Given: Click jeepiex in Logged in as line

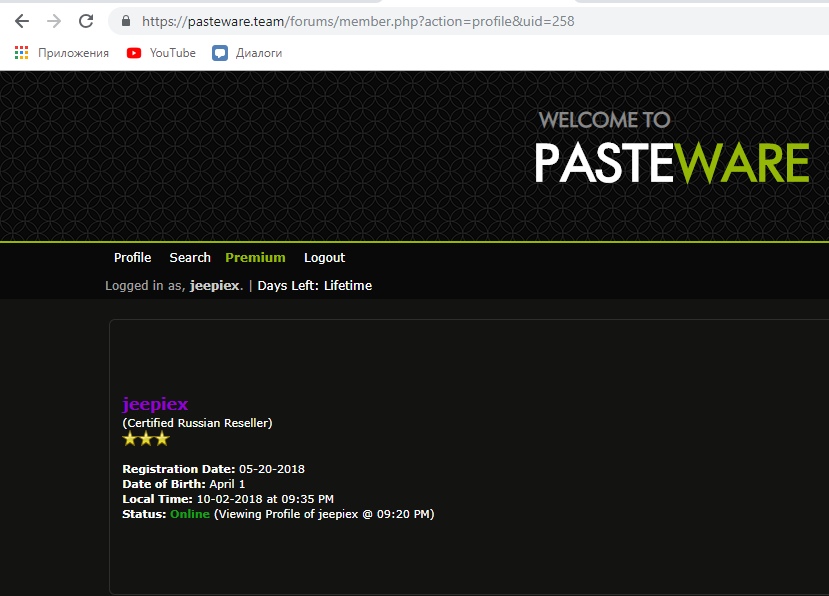Looking at the screenshot, I should (215, 286).
